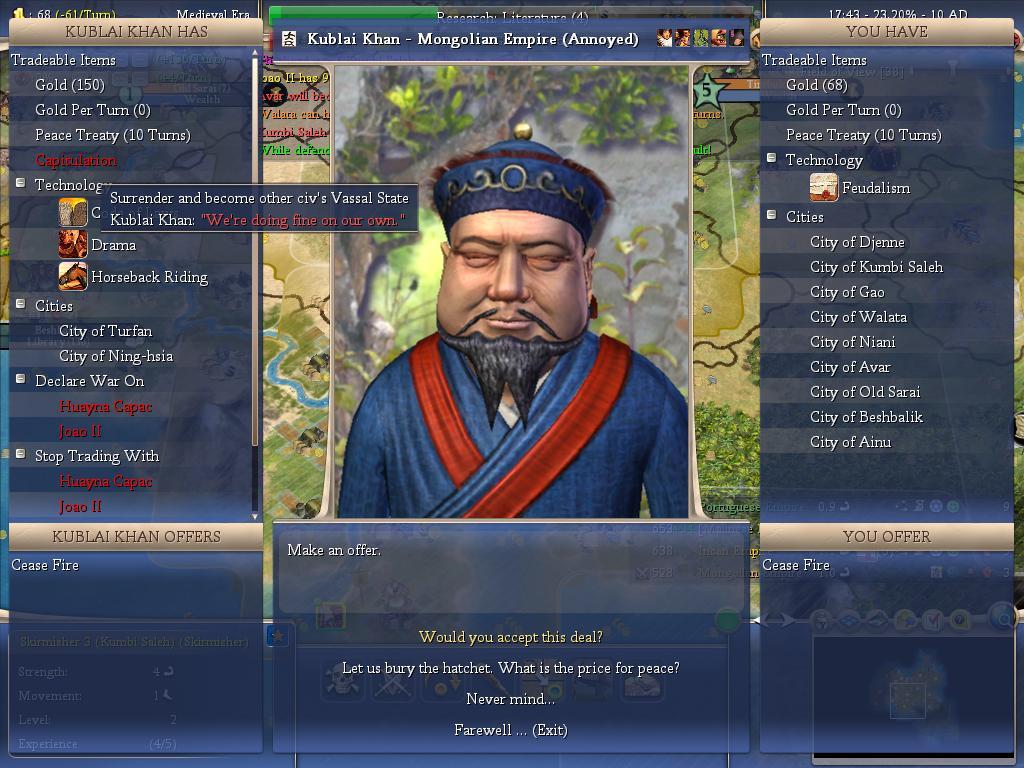
Task: Collapse the Stop Trading With section
Action: pyautogui.click(x=20, y=453)
